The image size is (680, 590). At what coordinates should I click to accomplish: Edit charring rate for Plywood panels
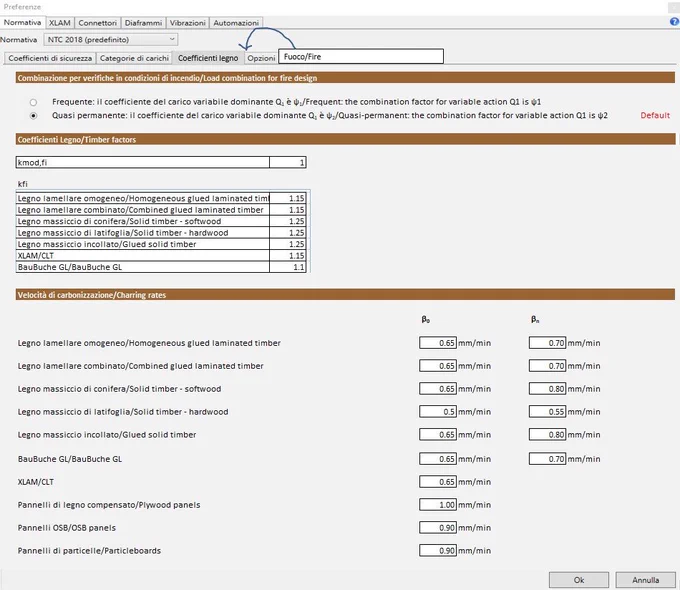click(438, 505)
